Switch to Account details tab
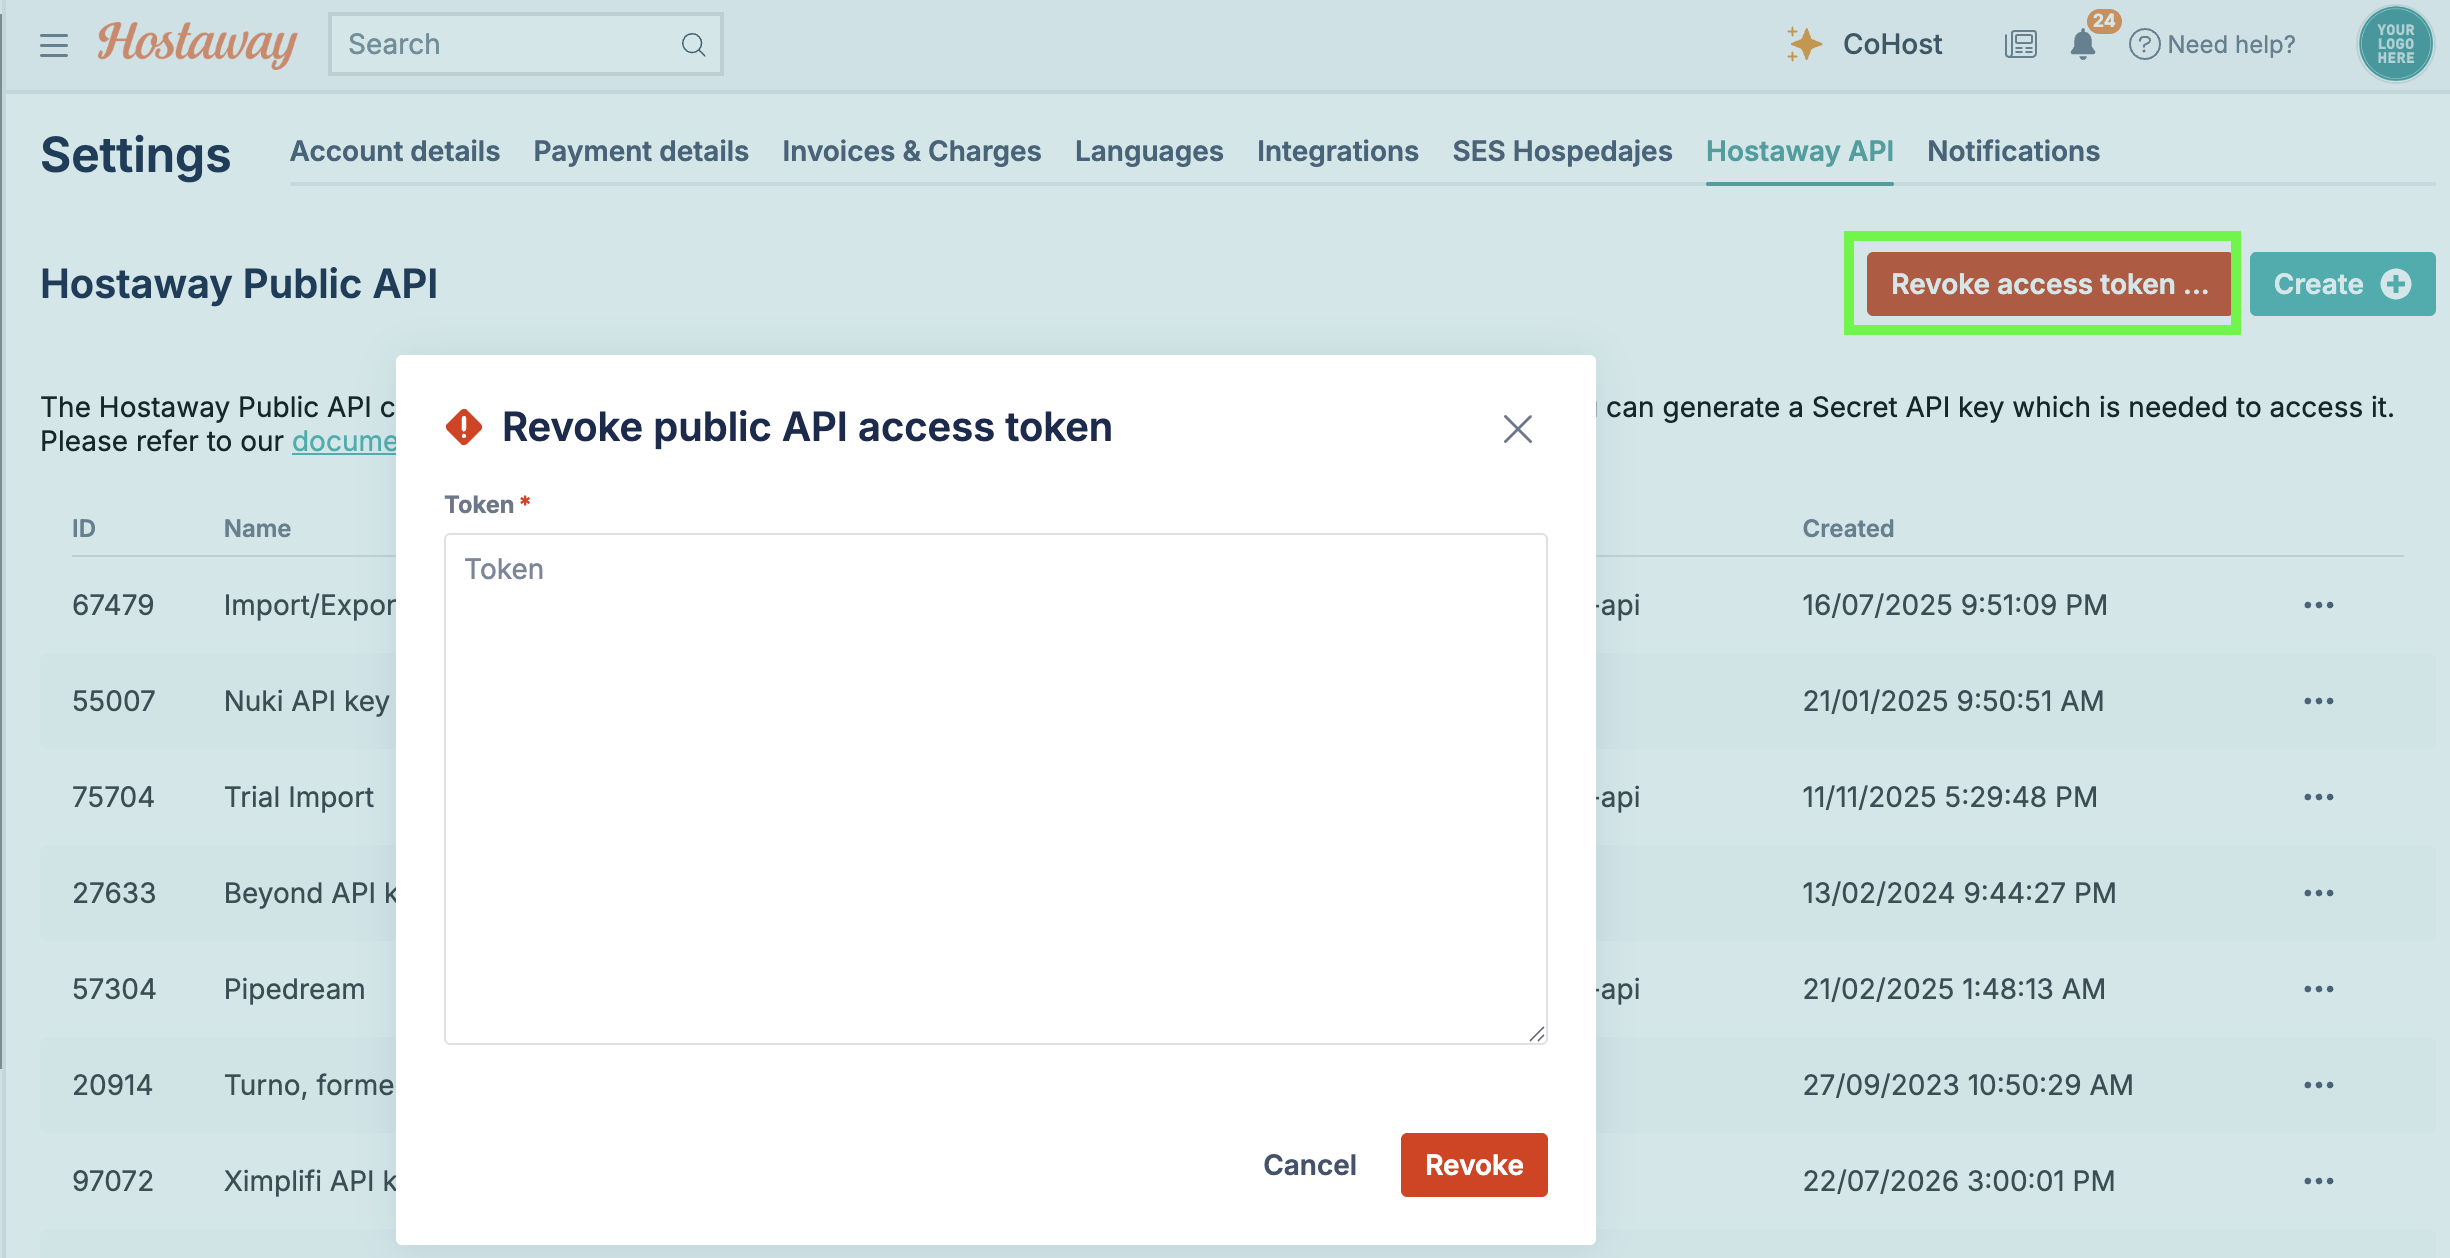The image size is (2450, 1258). pos(395,151)
